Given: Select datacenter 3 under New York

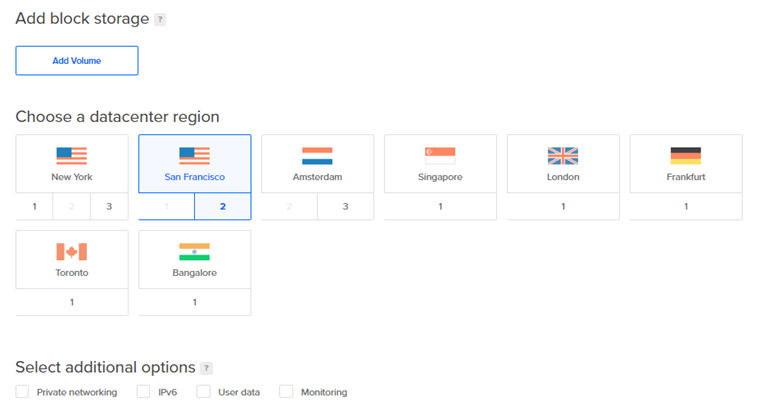Looking at the screenshot, I should (109, 206).
